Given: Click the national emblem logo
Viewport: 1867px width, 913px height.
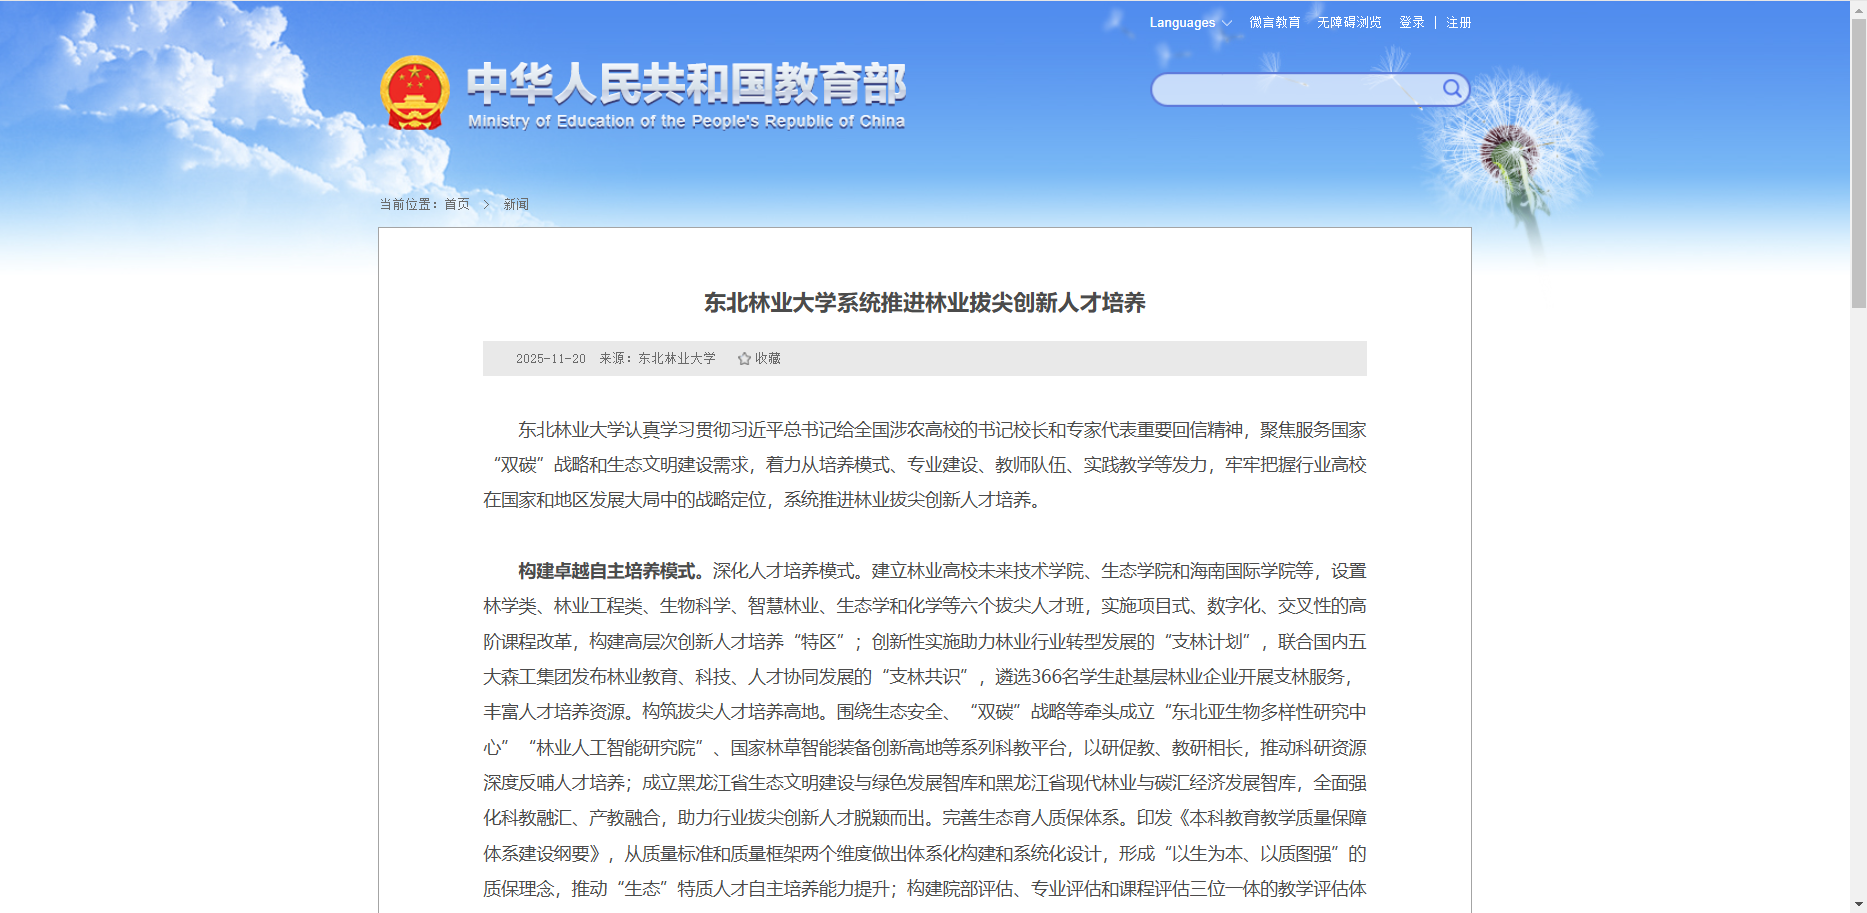Looking at the screenshot, I should (x=414, y=93).
